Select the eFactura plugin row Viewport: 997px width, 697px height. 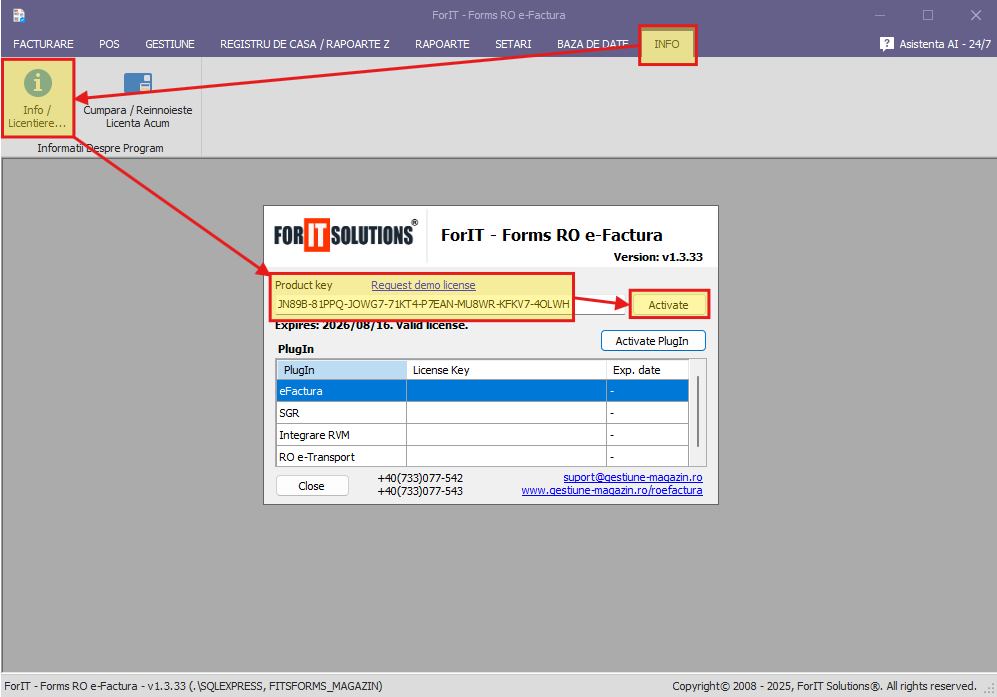coord(482,391)
